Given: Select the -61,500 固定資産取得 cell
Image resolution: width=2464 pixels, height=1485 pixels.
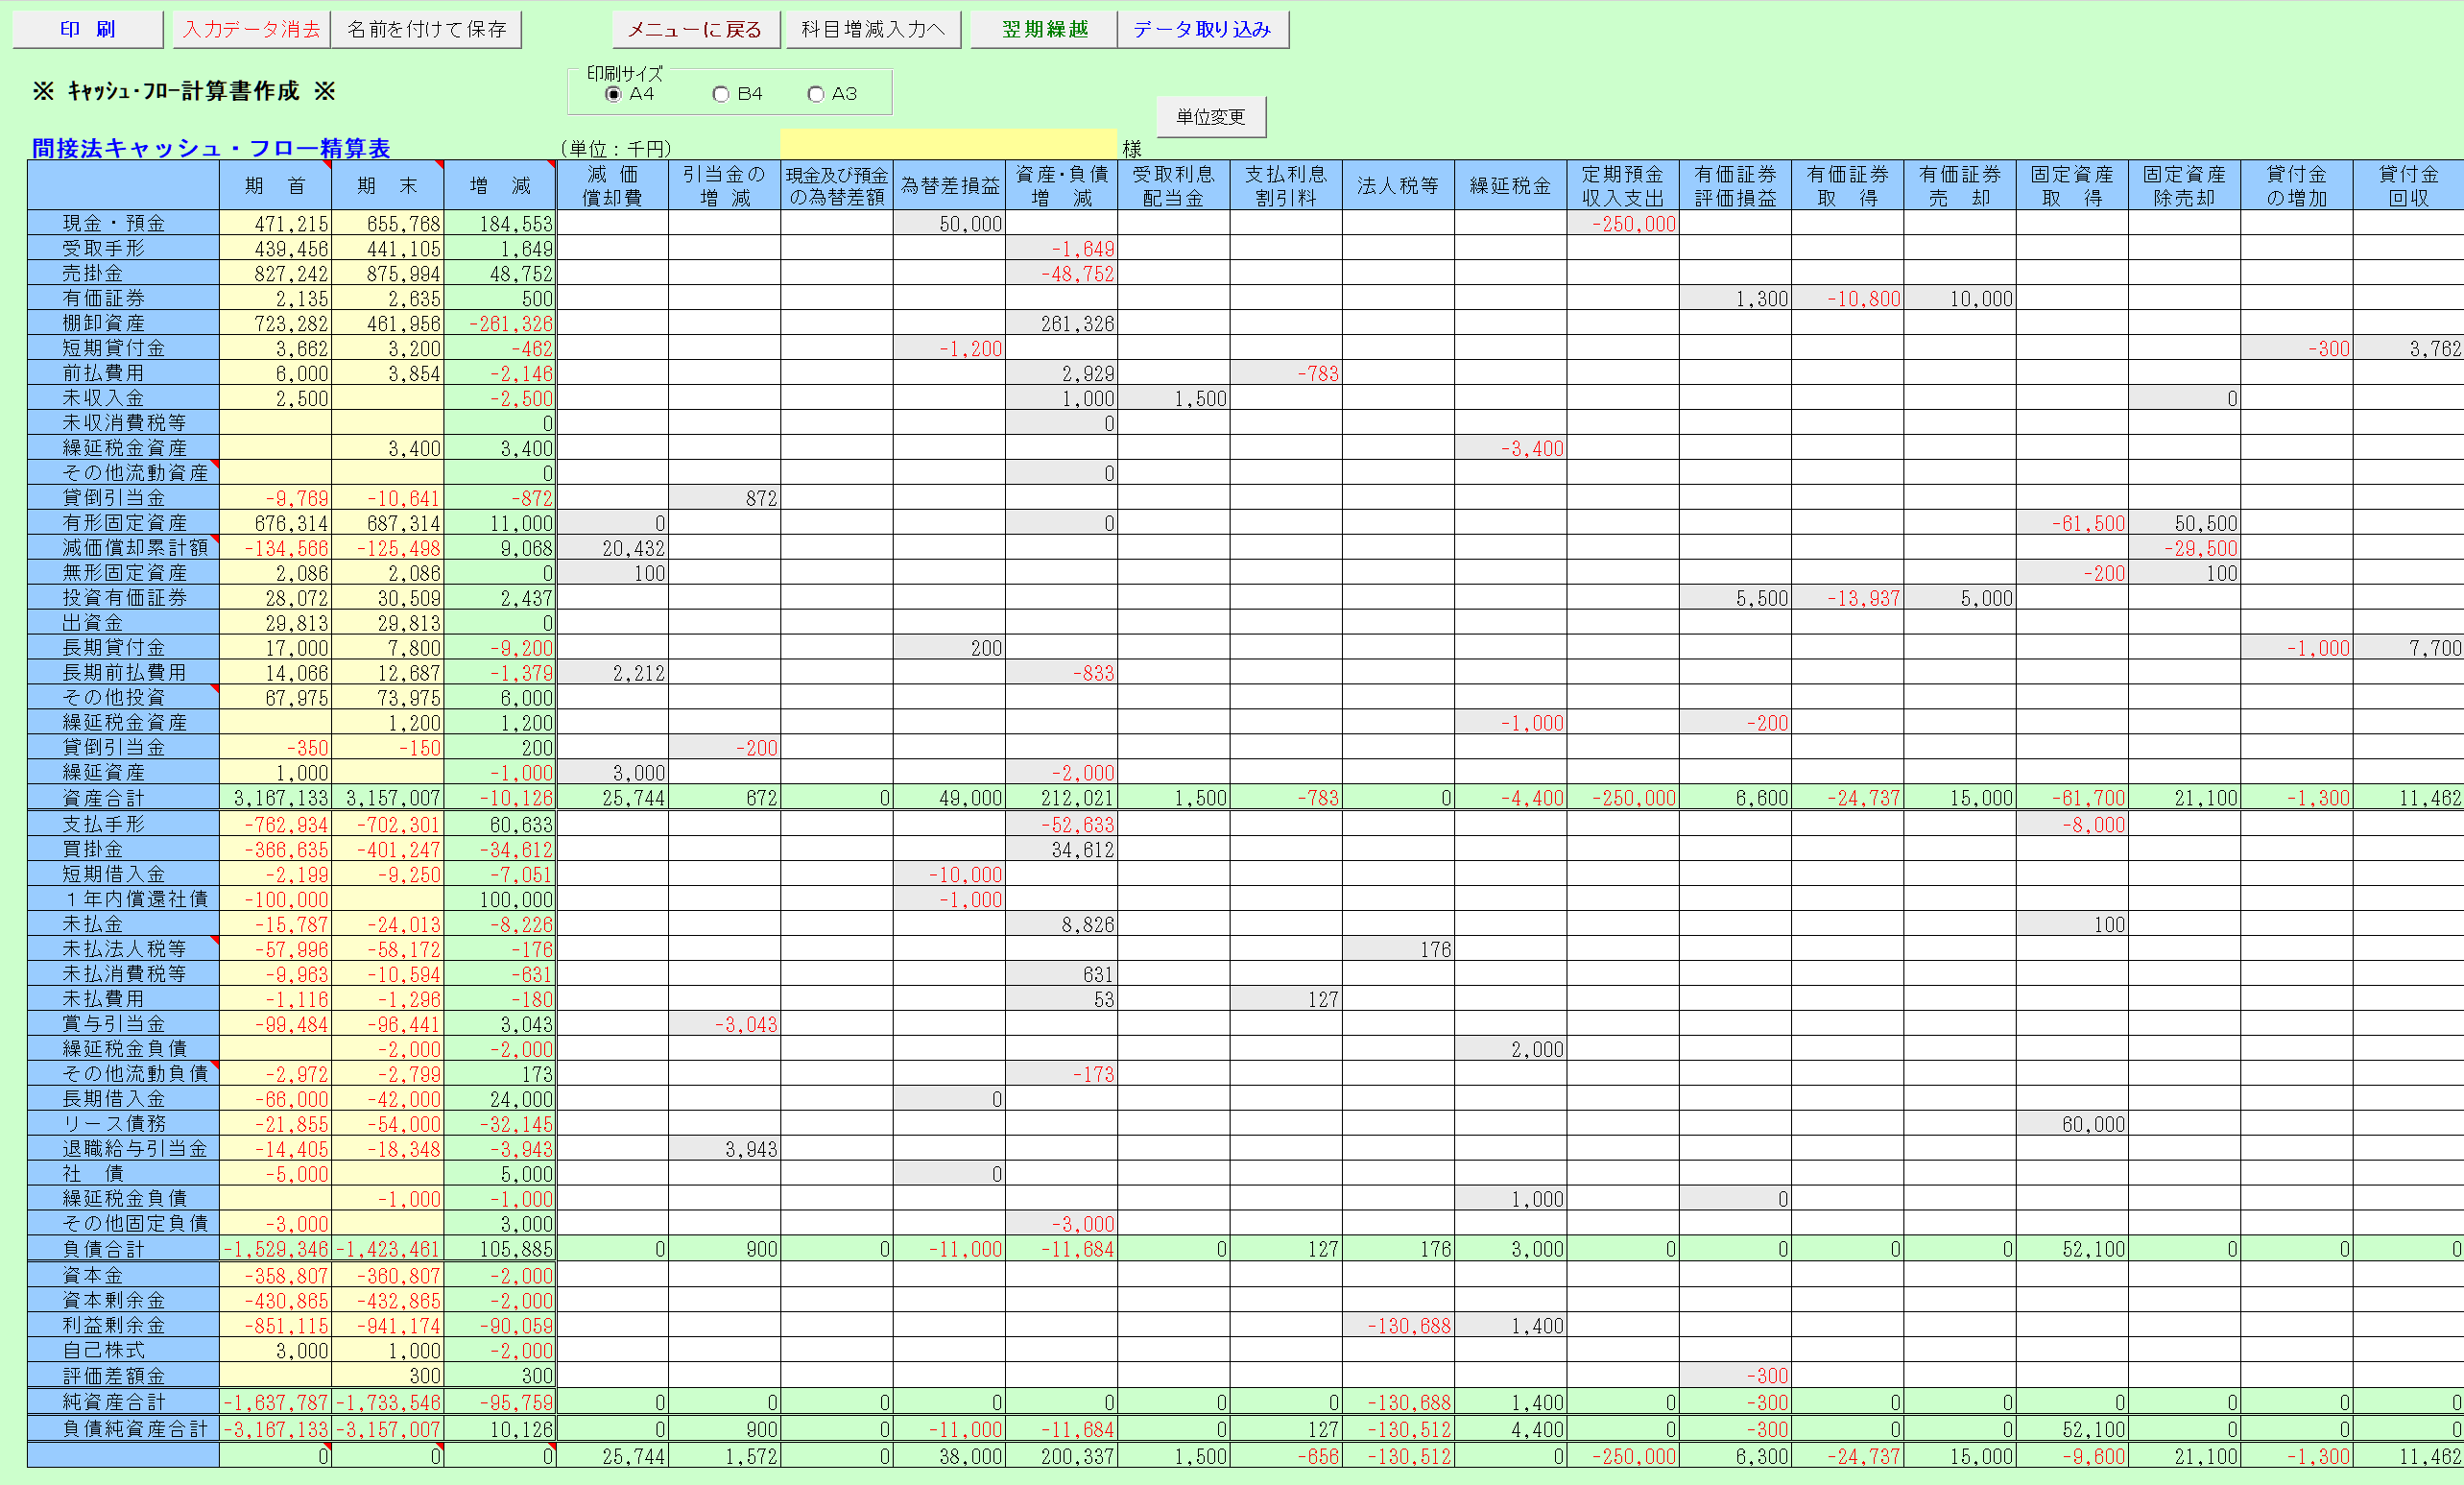Looking at the screenshot, I should click(2071, 523).
